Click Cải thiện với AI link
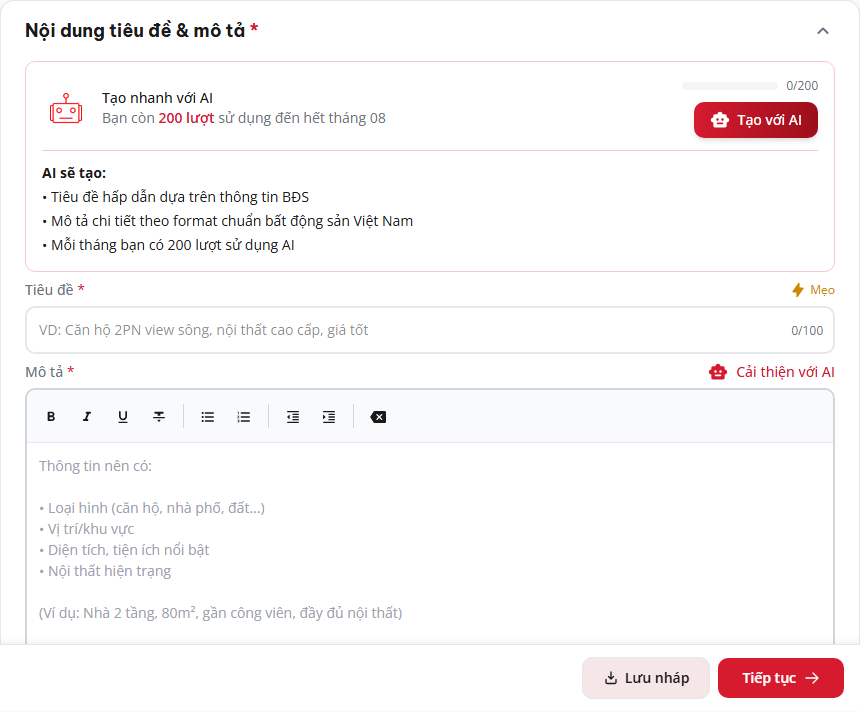 pos(772,372)
